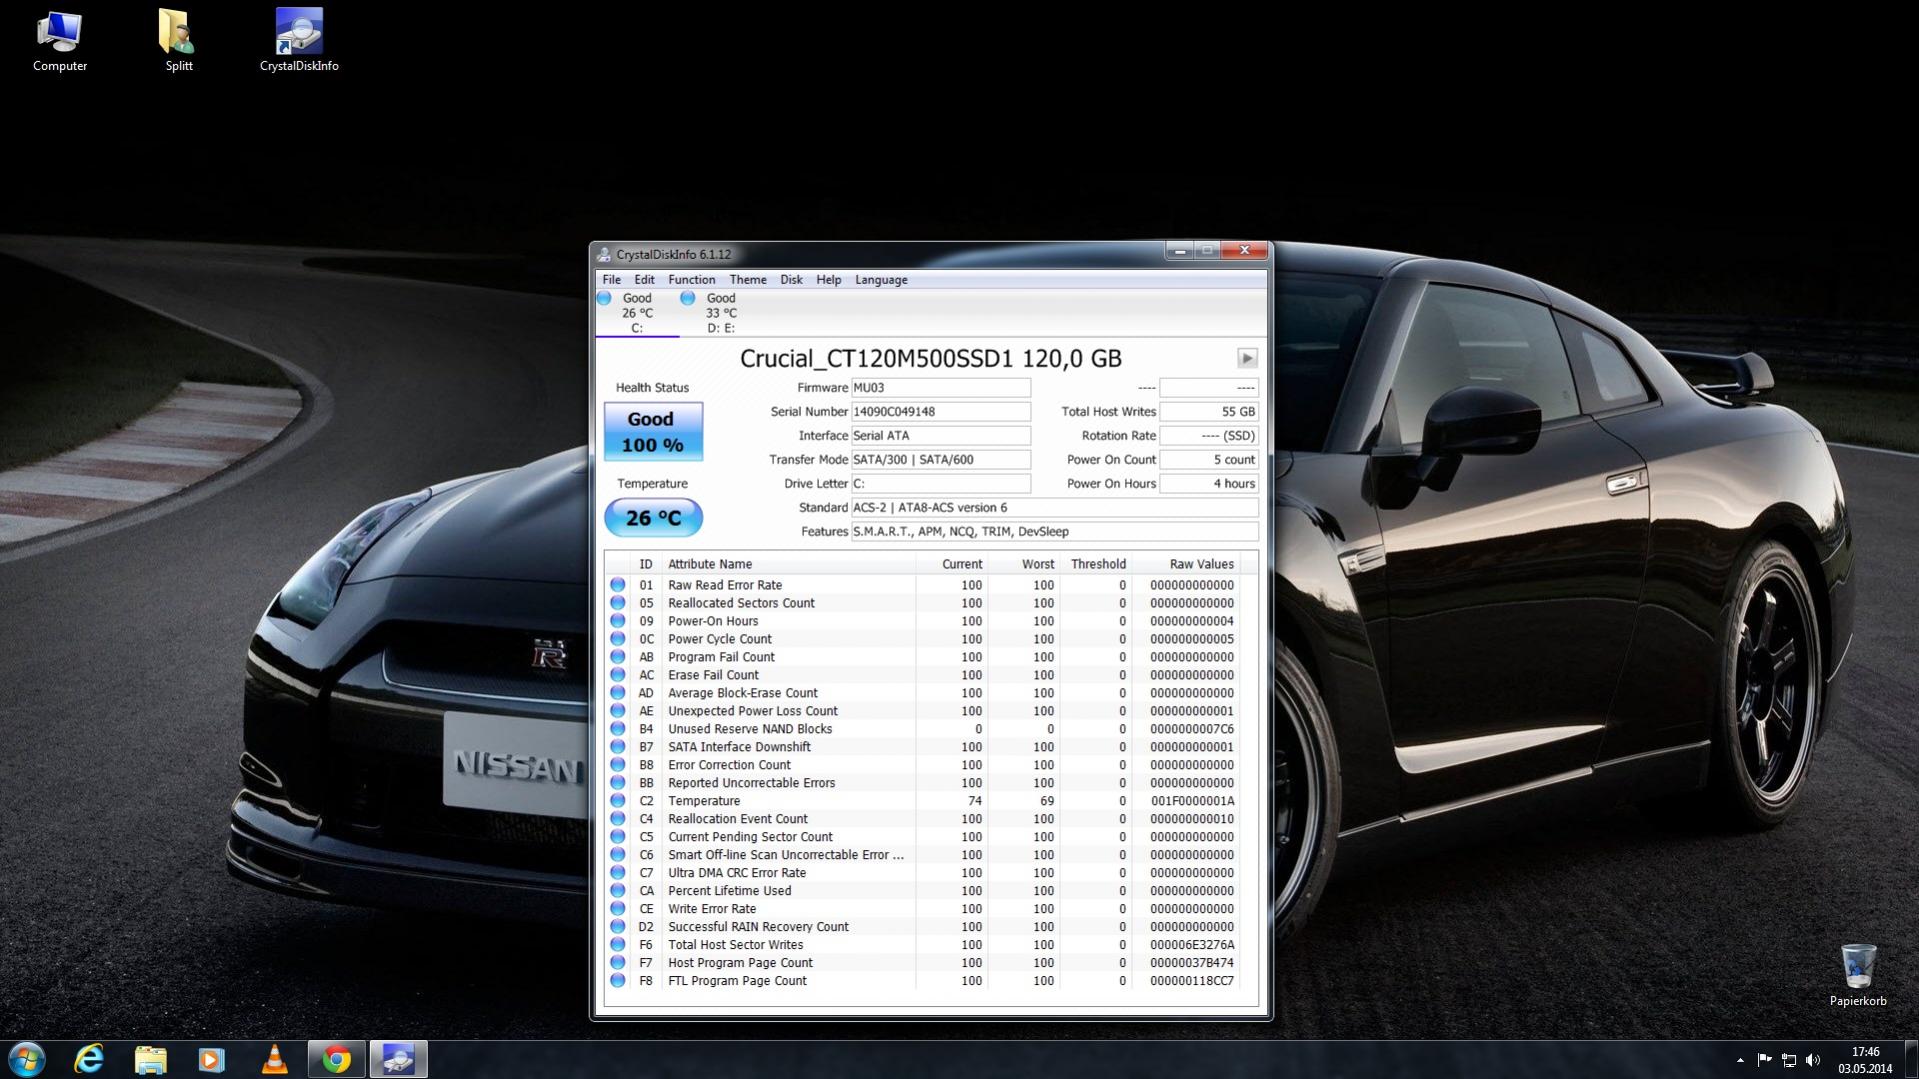Viewport: 1919px width, 1079px height.
Task: Open the Theme menu
Action: (747, 280)
